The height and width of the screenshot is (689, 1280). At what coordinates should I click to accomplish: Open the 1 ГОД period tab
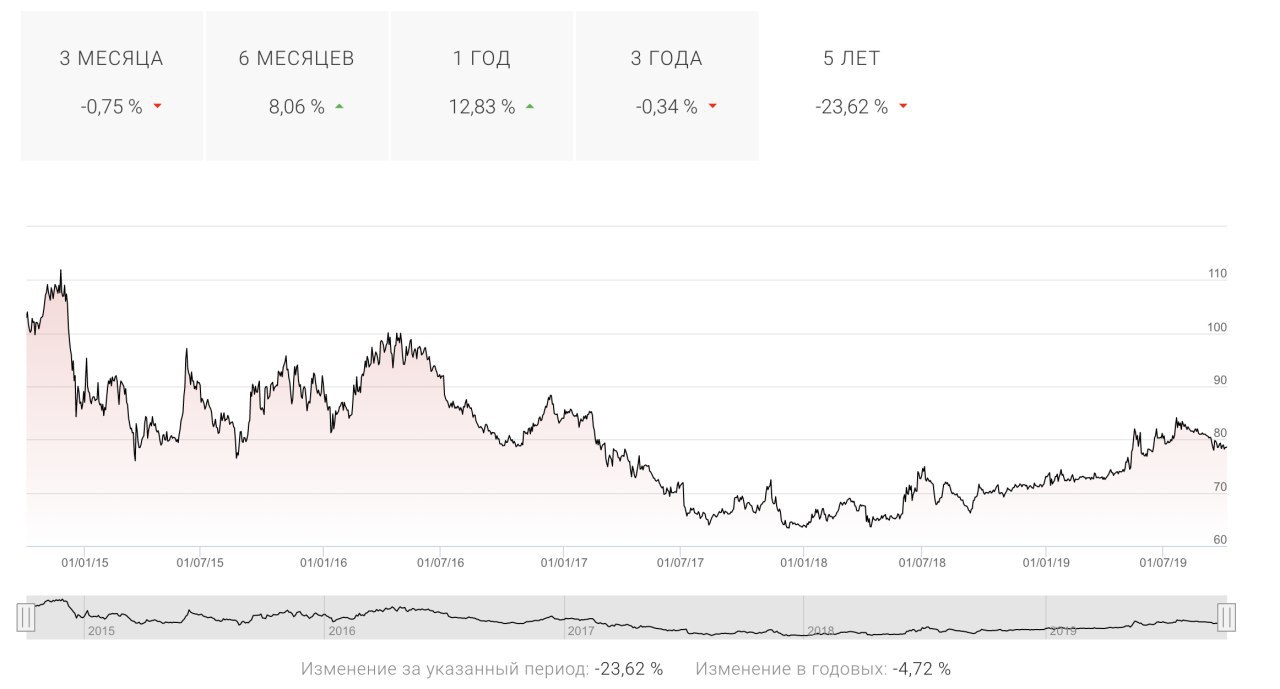click(482, 86)
